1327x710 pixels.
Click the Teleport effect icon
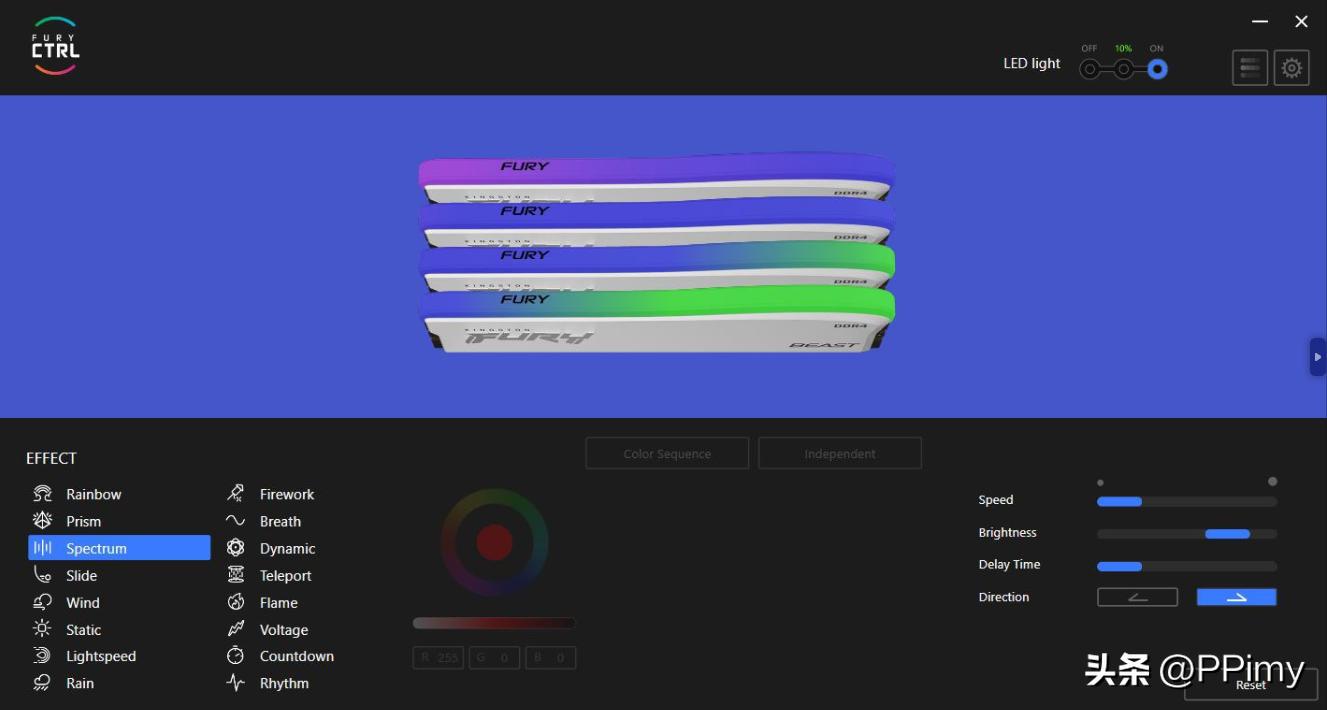235,575
